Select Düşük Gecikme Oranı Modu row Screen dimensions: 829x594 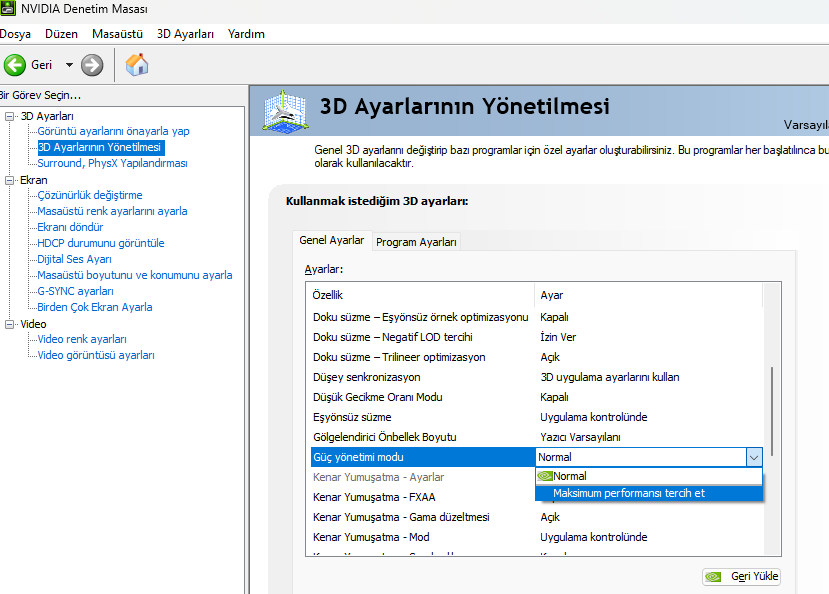coord(537,397)
